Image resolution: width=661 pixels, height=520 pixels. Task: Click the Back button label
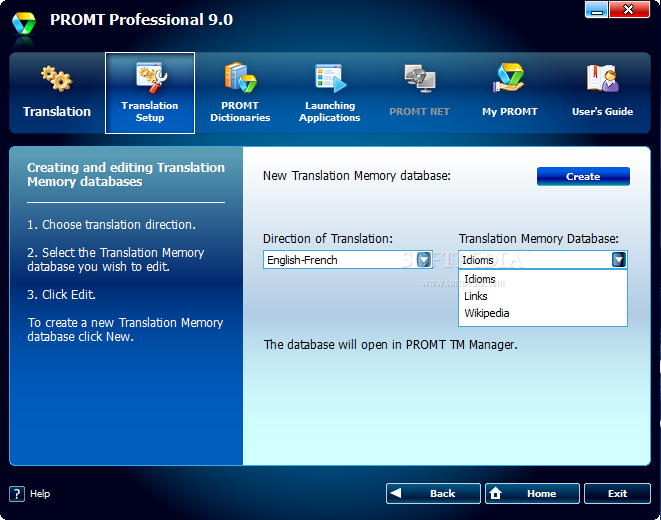[443, 493]
